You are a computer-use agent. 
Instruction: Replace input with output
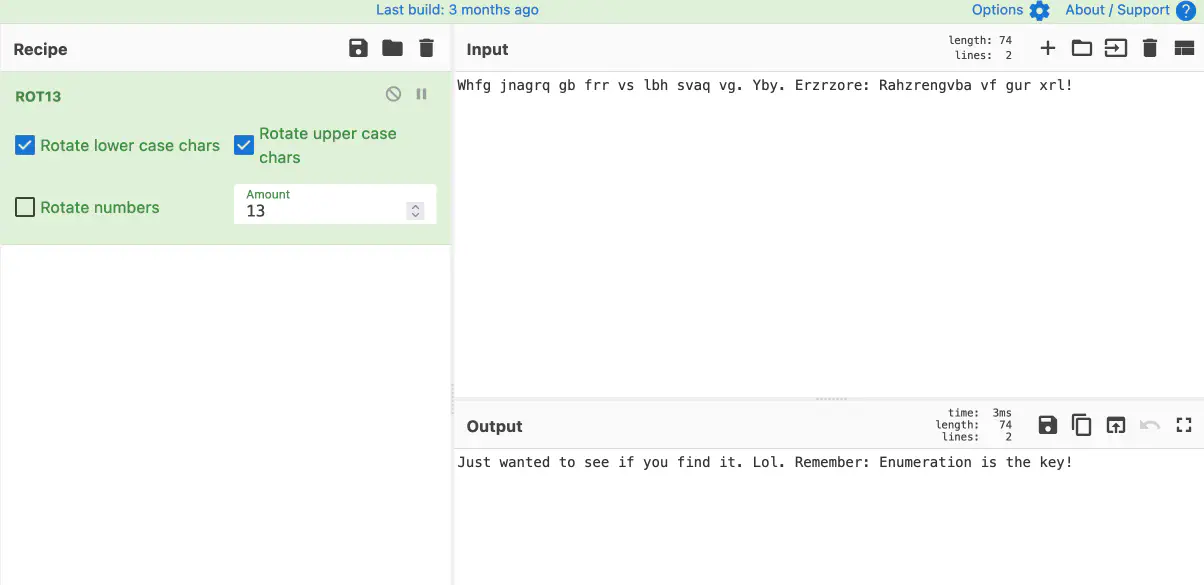[1115, 425]
